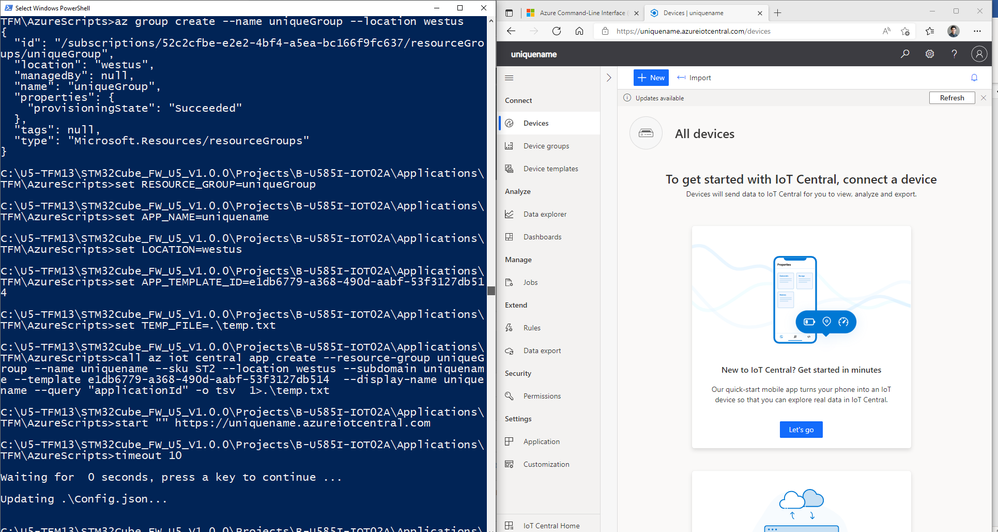This screenshot has width=998, height=532.
Task: Open the browser more options menu
Action: (977, 31)
